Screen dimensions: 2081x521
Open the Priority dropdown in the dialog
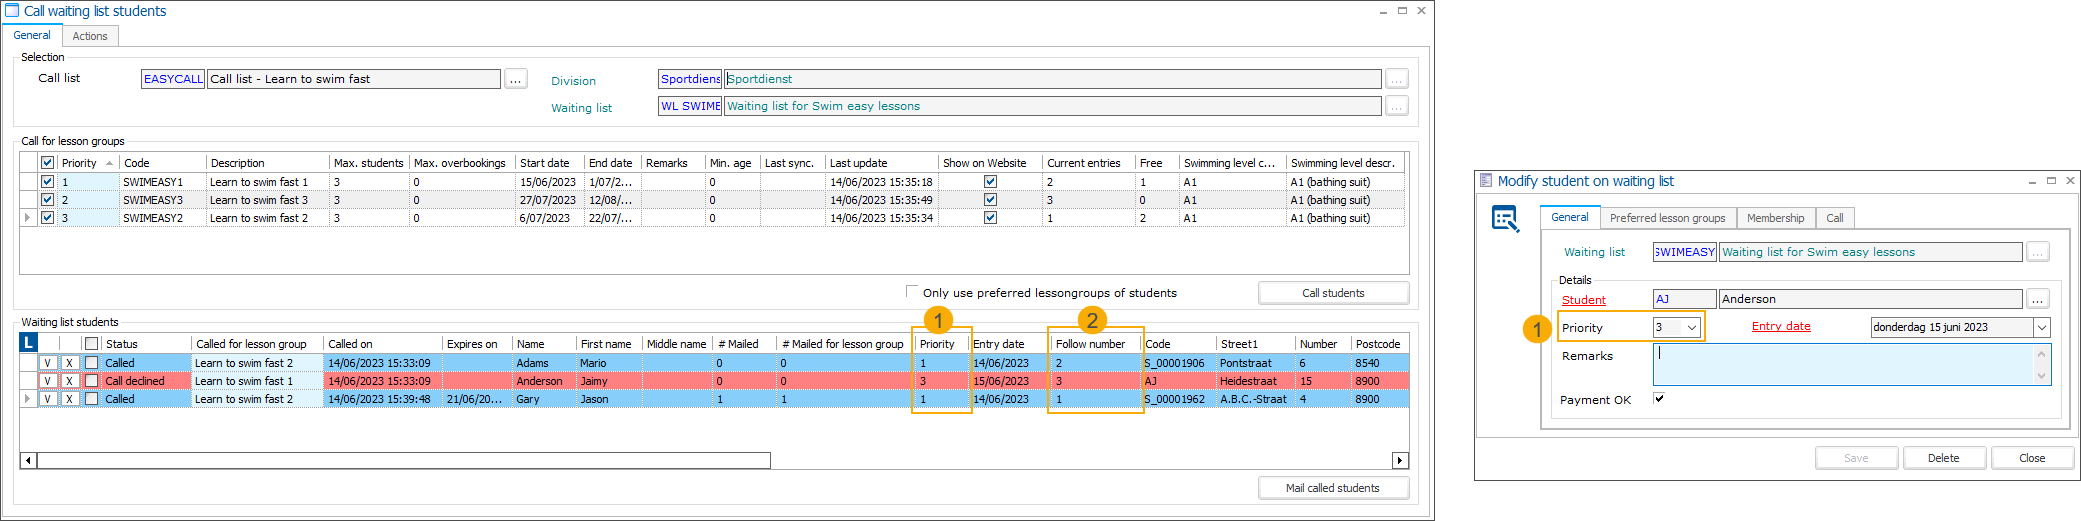pos(1692,328)
